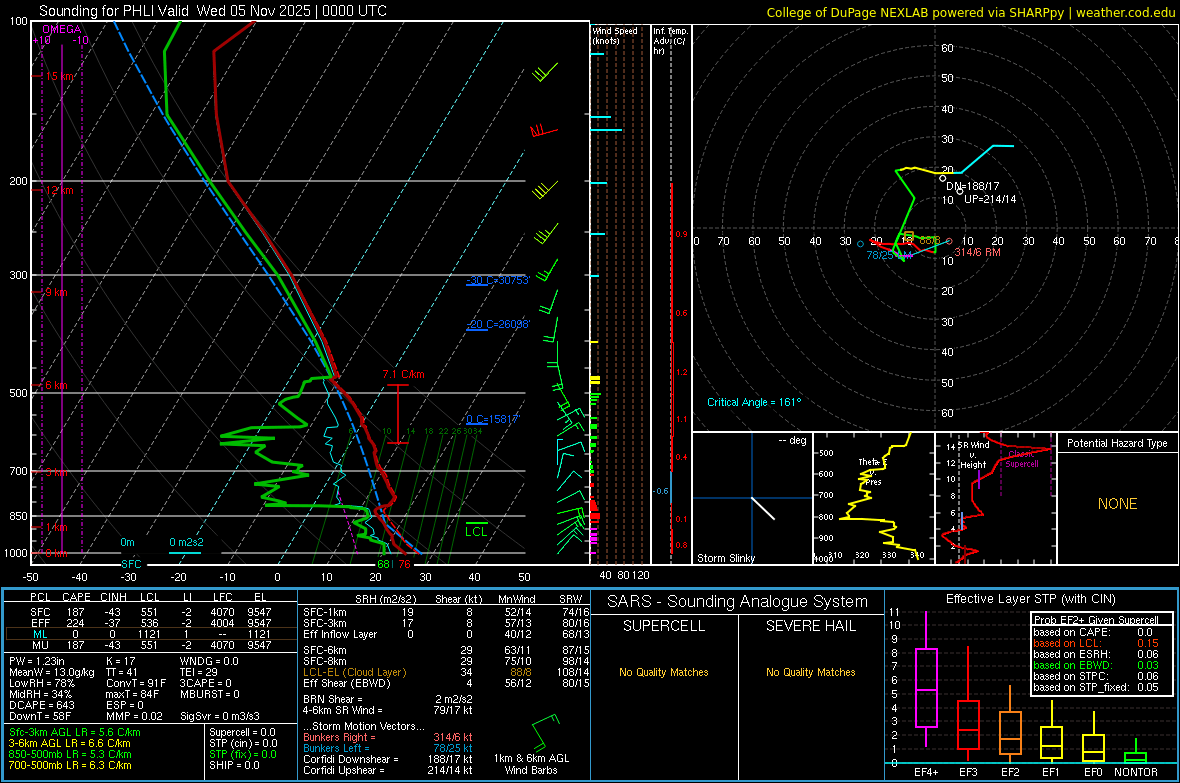This screenshot has height=783, width=1180.
Task: Click the green 'LCL' marker label on skew-T
Action: point(476,532)
